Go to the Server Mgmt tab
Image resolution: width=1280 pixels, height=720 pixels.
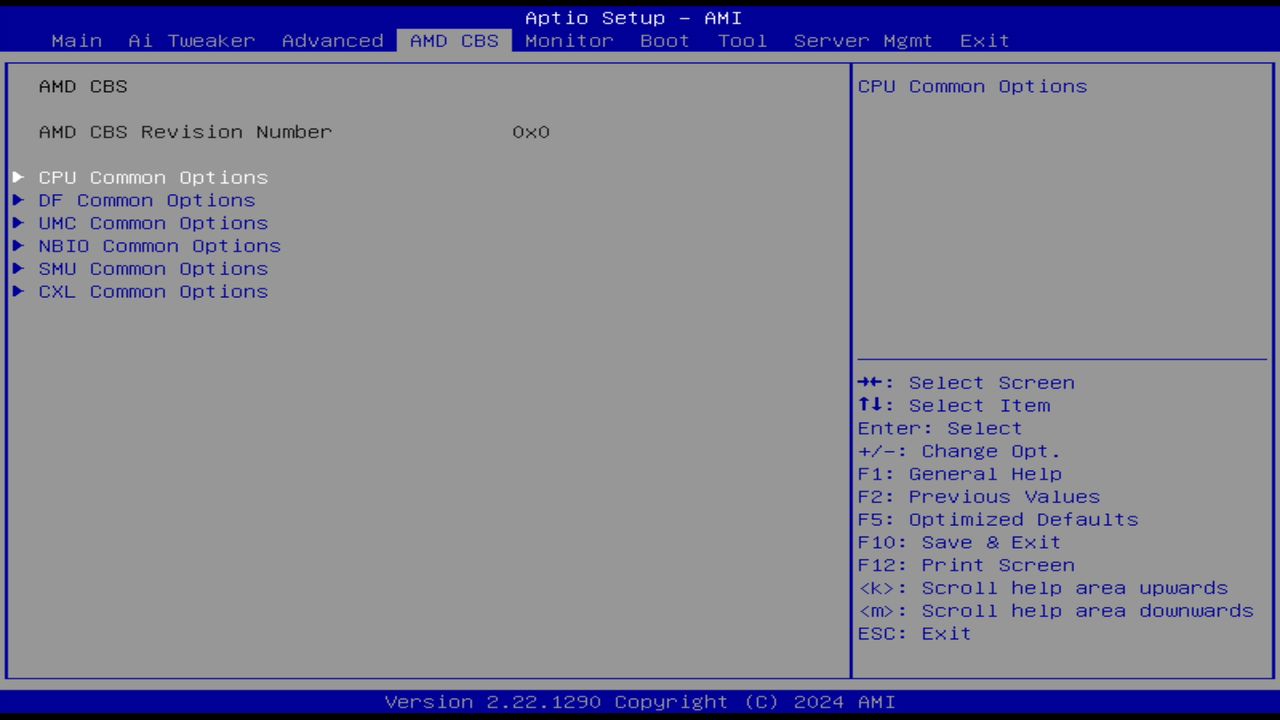tap(863, 41)
